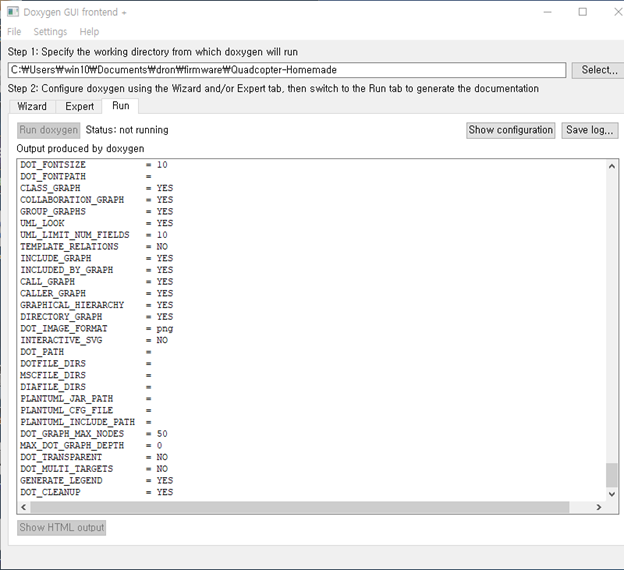
Task: Click the PLANTUML_JAR_PATH line
Action: pos(86,399)
